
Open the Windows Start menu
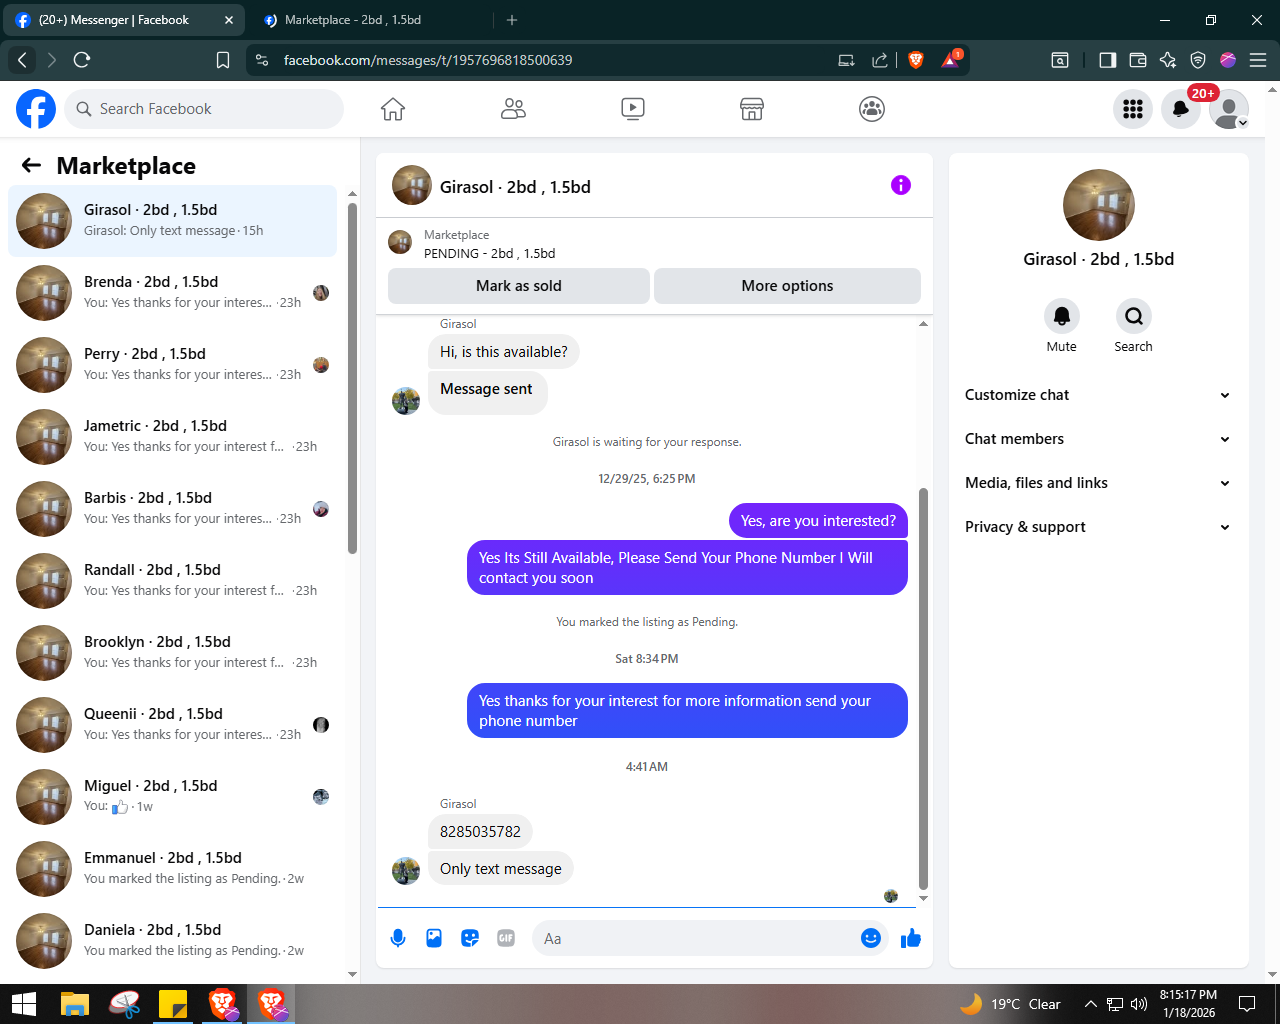click(x=23, y=1004)
